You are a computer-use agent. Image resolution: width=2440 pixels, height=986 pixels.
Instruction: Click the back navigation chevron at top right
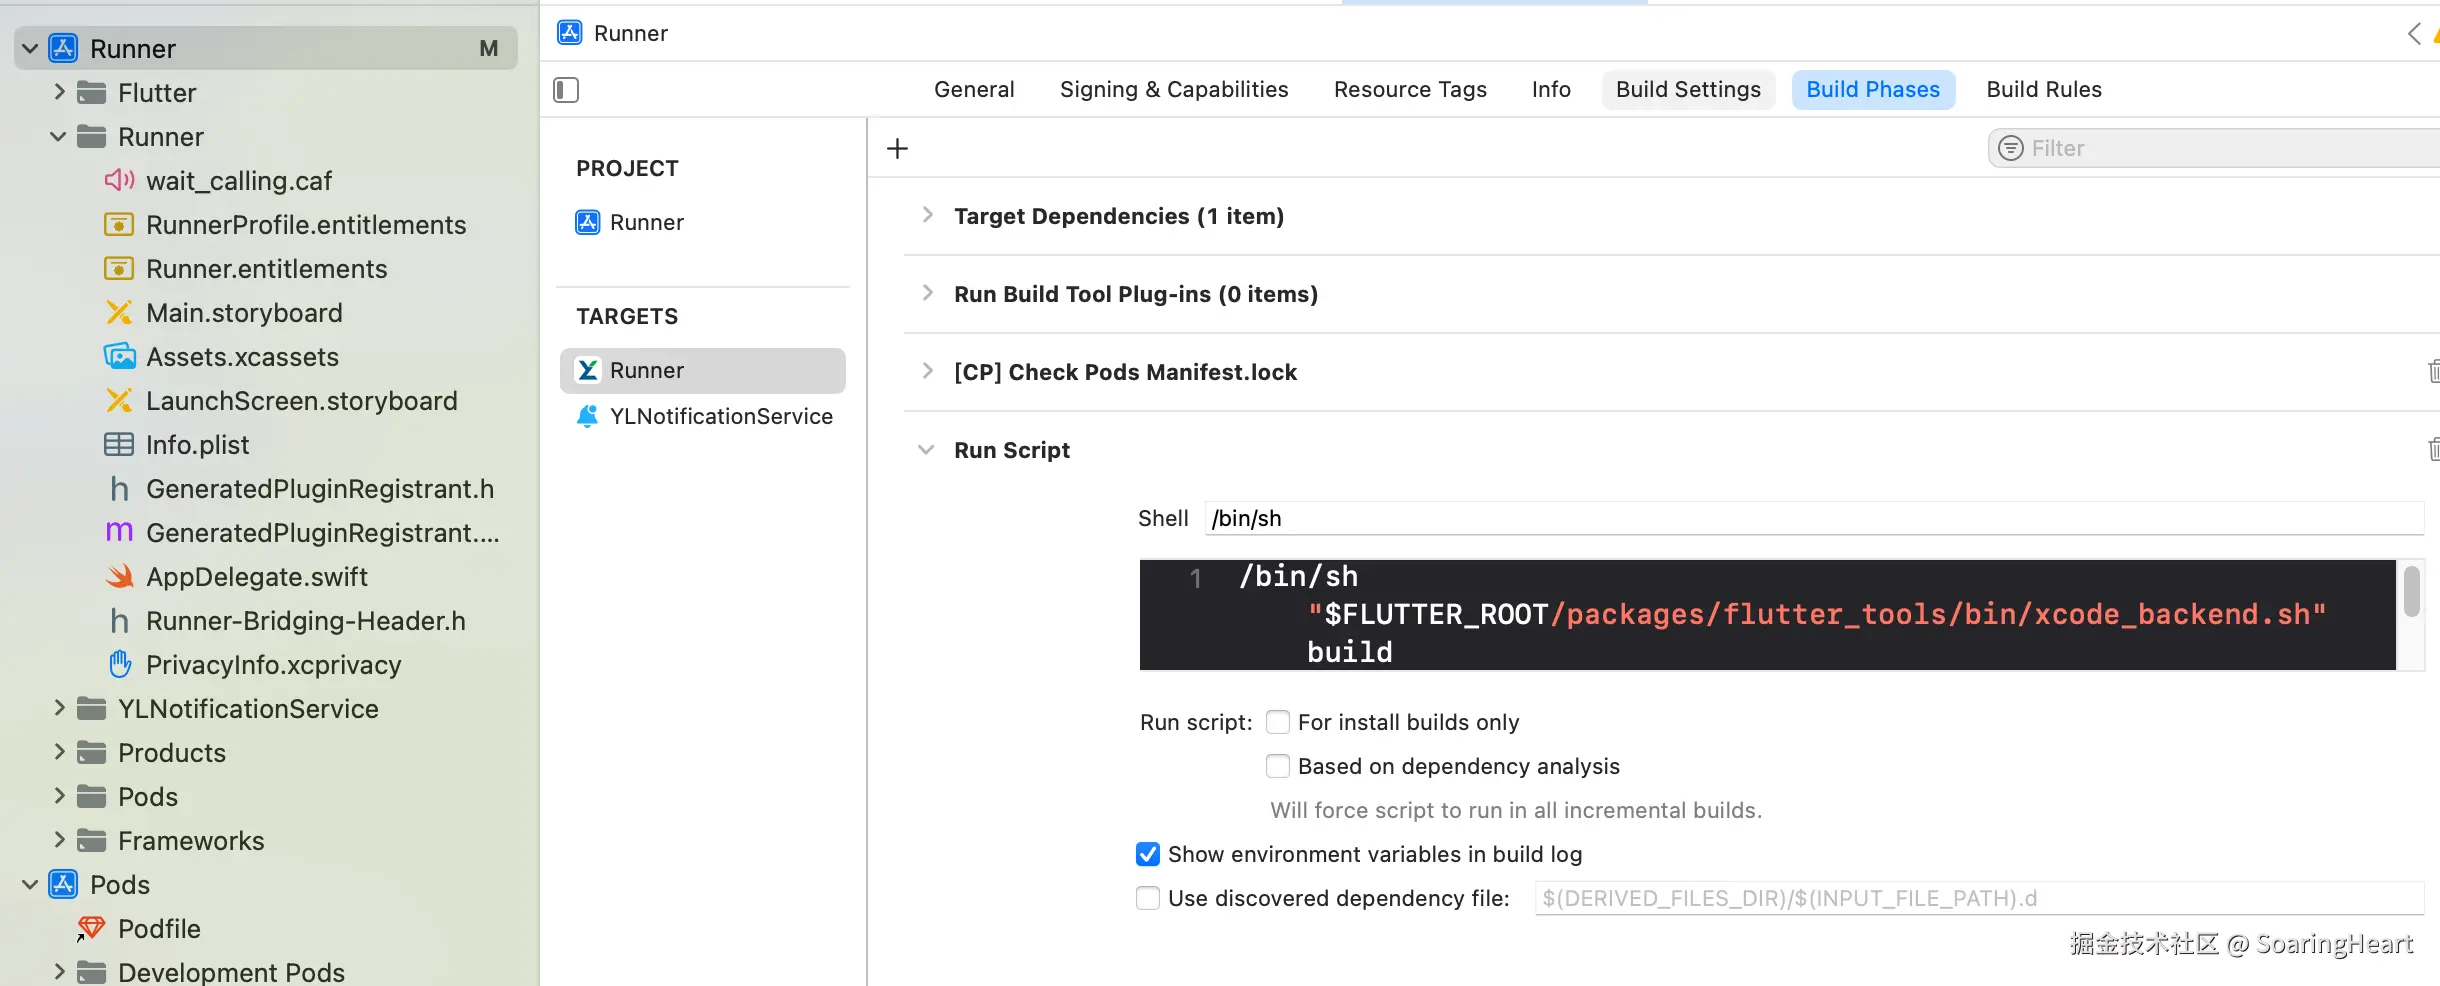coord(2414,34)
